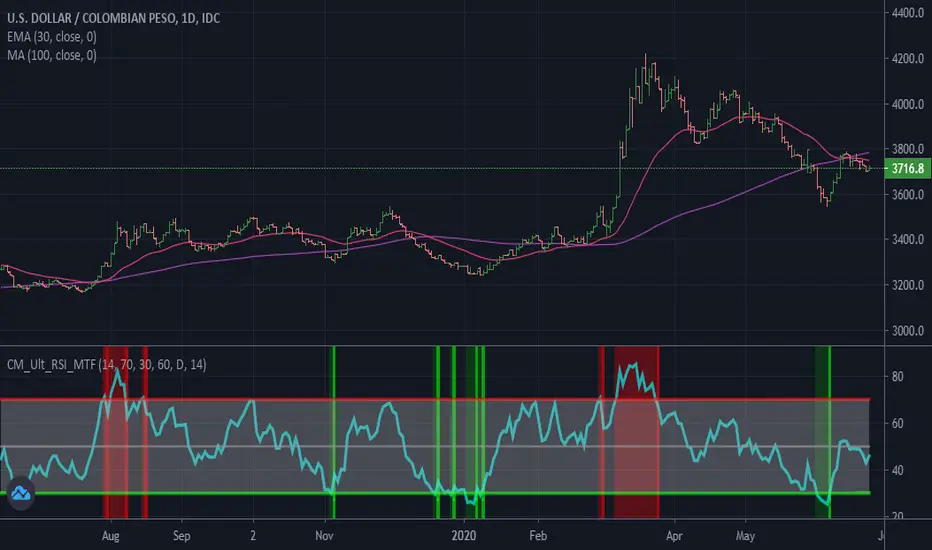This screenshot has height=550, width=932.
Task: Click the 3000.0 price axis label
Action: pyautogui.click(x=908, y=331)
